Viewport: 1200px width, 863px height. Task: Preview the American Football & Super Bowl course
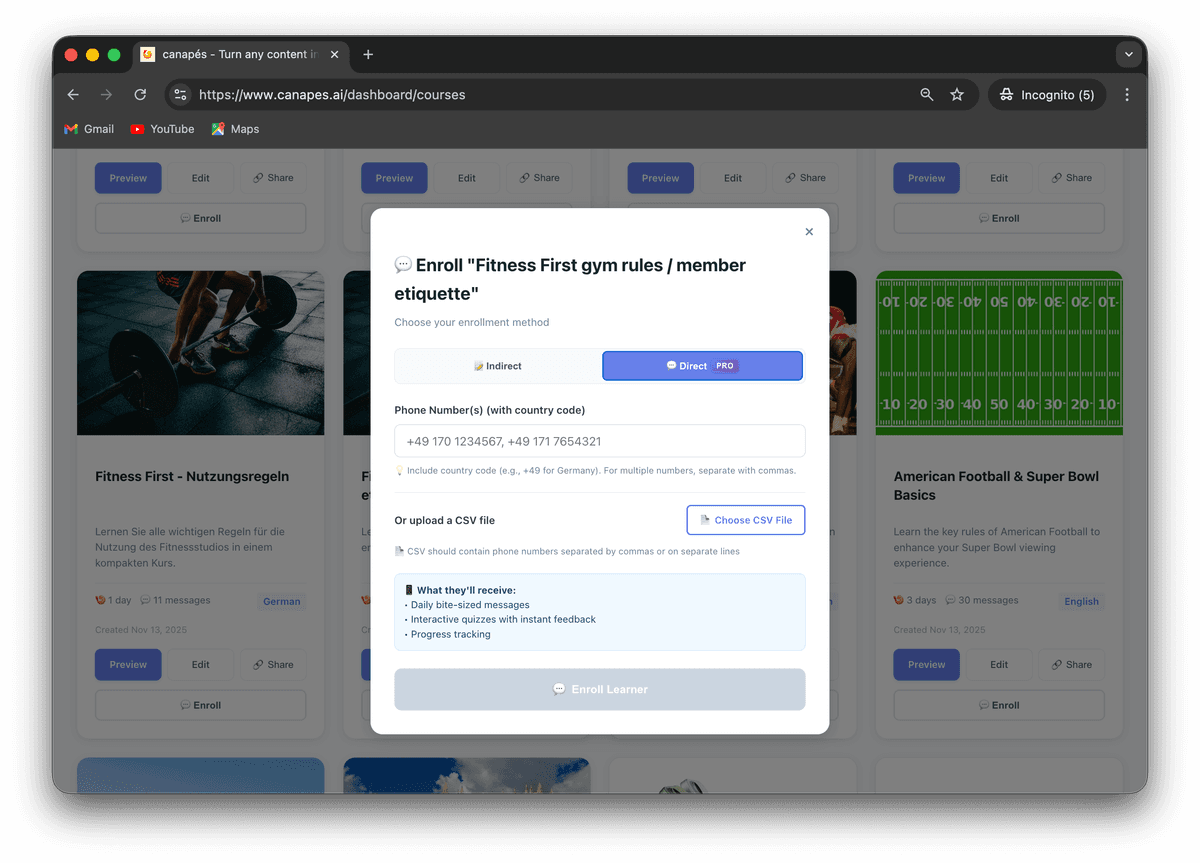tap(926, 664)
